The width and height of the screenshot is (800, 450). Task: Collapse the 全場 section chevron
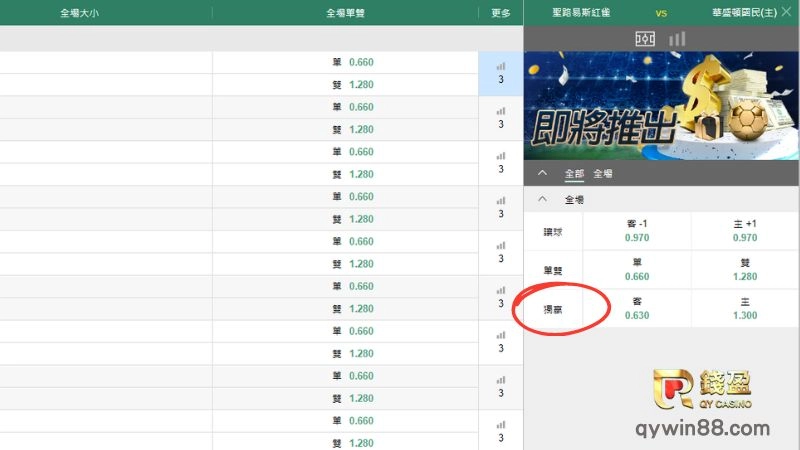point(542,199)
